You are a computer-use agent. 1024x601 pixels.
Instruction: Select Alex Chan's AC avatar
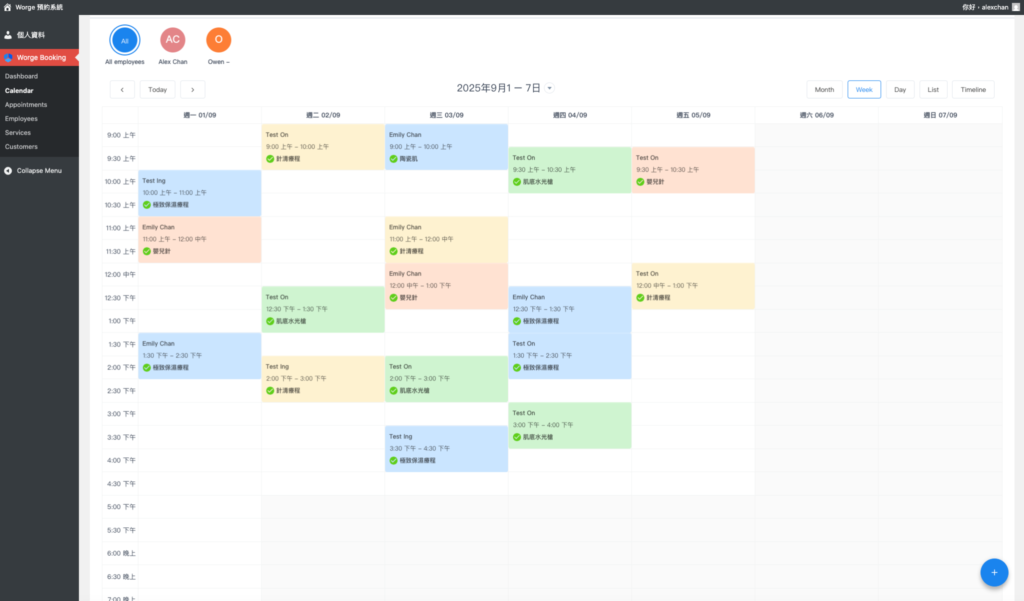[173, 40]
